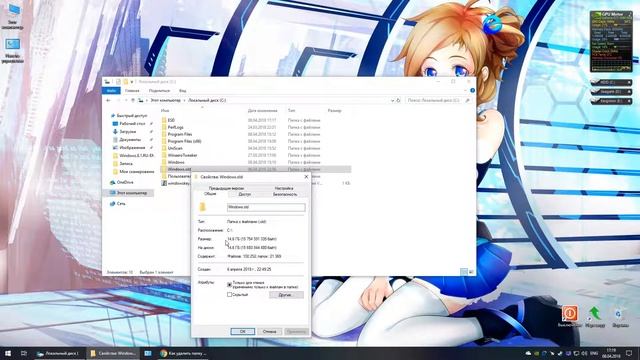The image size is (640, 360).
Task: Switch to large icons view in Explorer
Action: 471,272
